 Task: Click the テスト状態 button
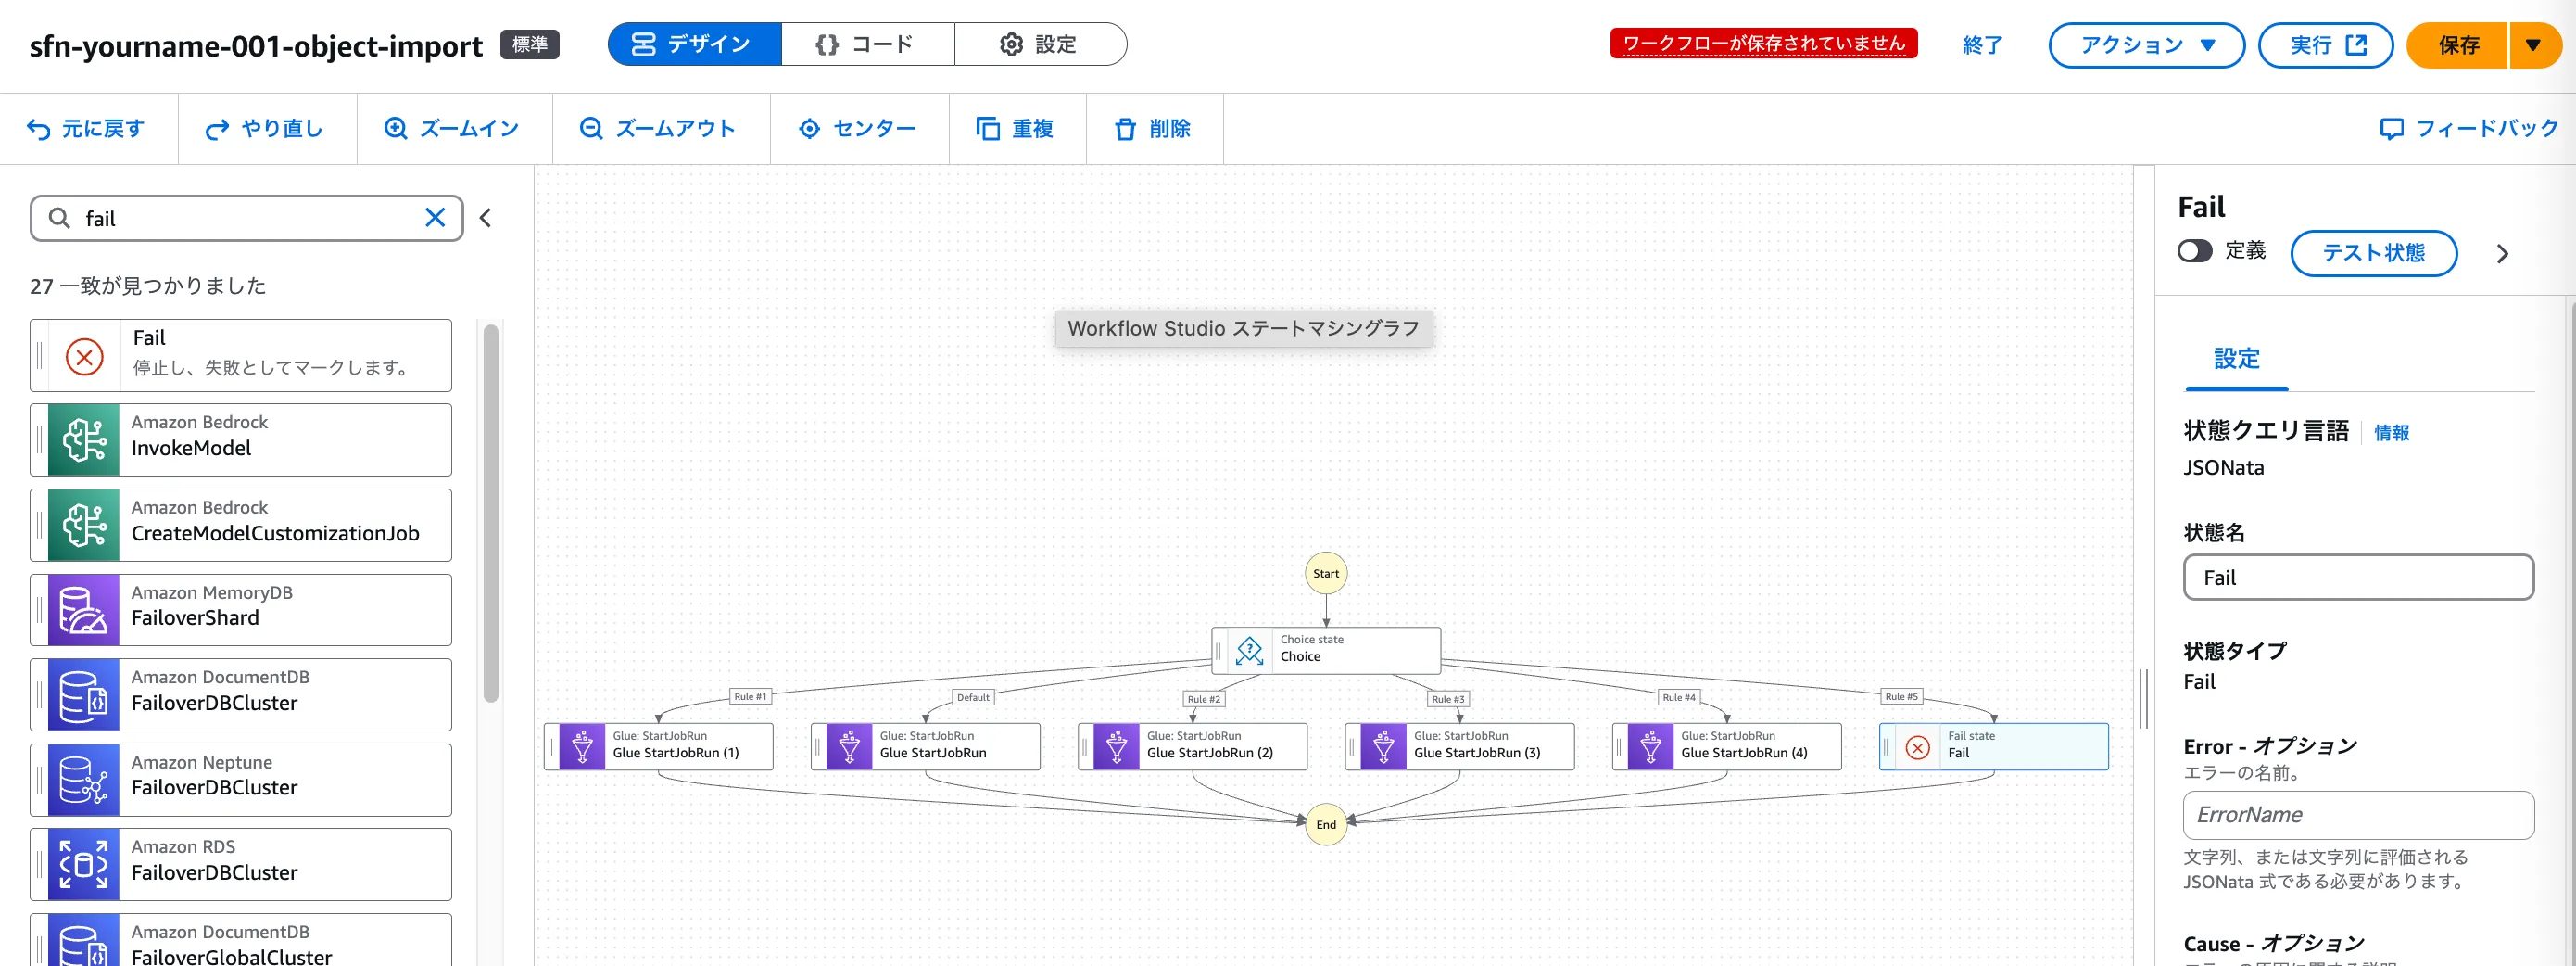pyautogui.click(x=2372, y=253)
